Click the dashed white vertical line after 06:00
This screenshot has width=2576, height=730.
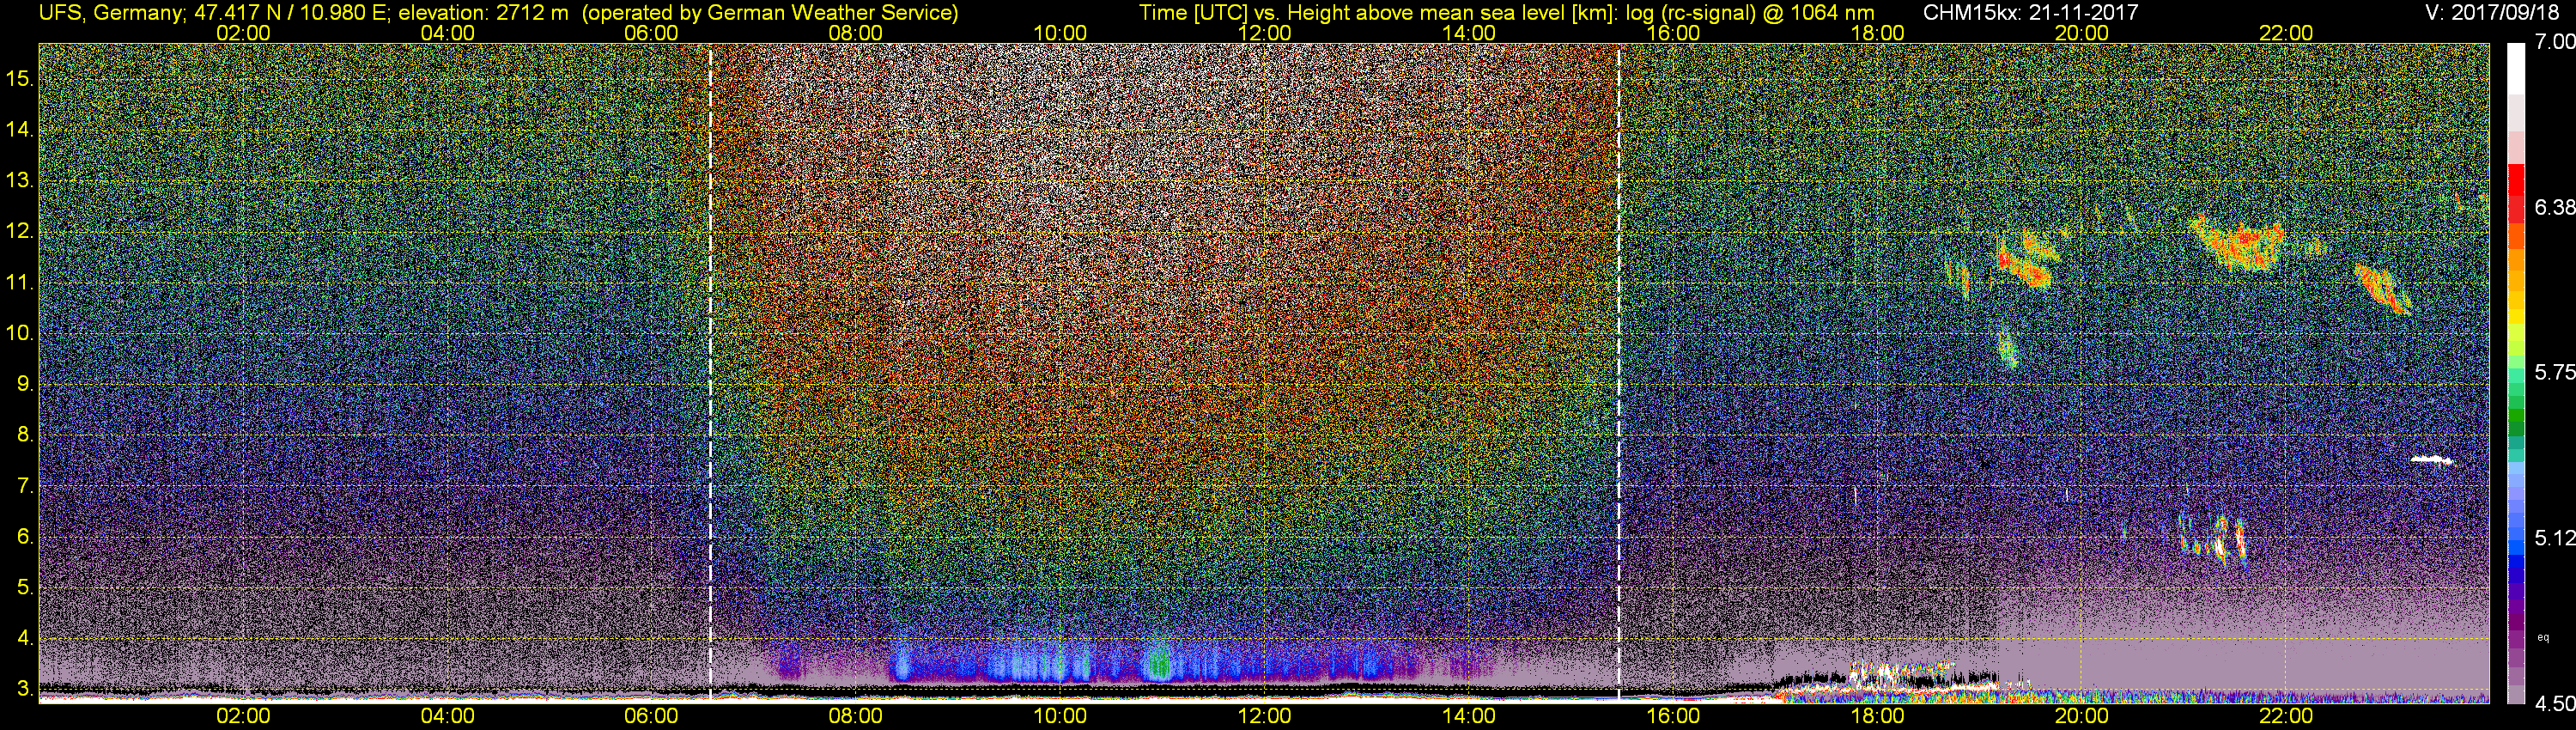[710, 372]
